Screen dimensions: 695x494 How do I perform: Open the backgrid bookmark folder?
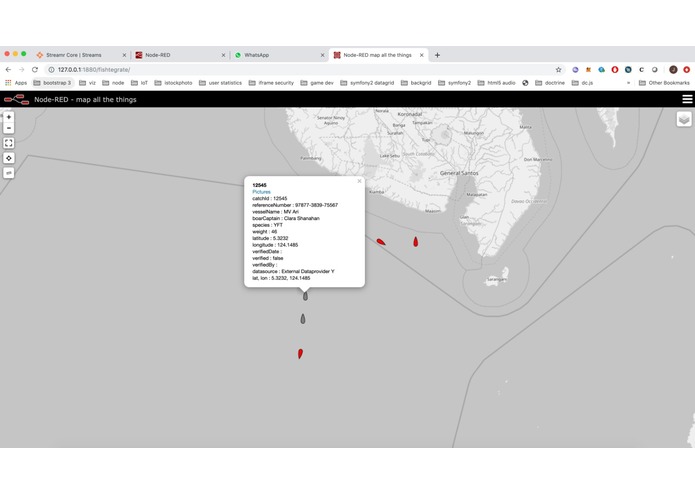(416, 83)
